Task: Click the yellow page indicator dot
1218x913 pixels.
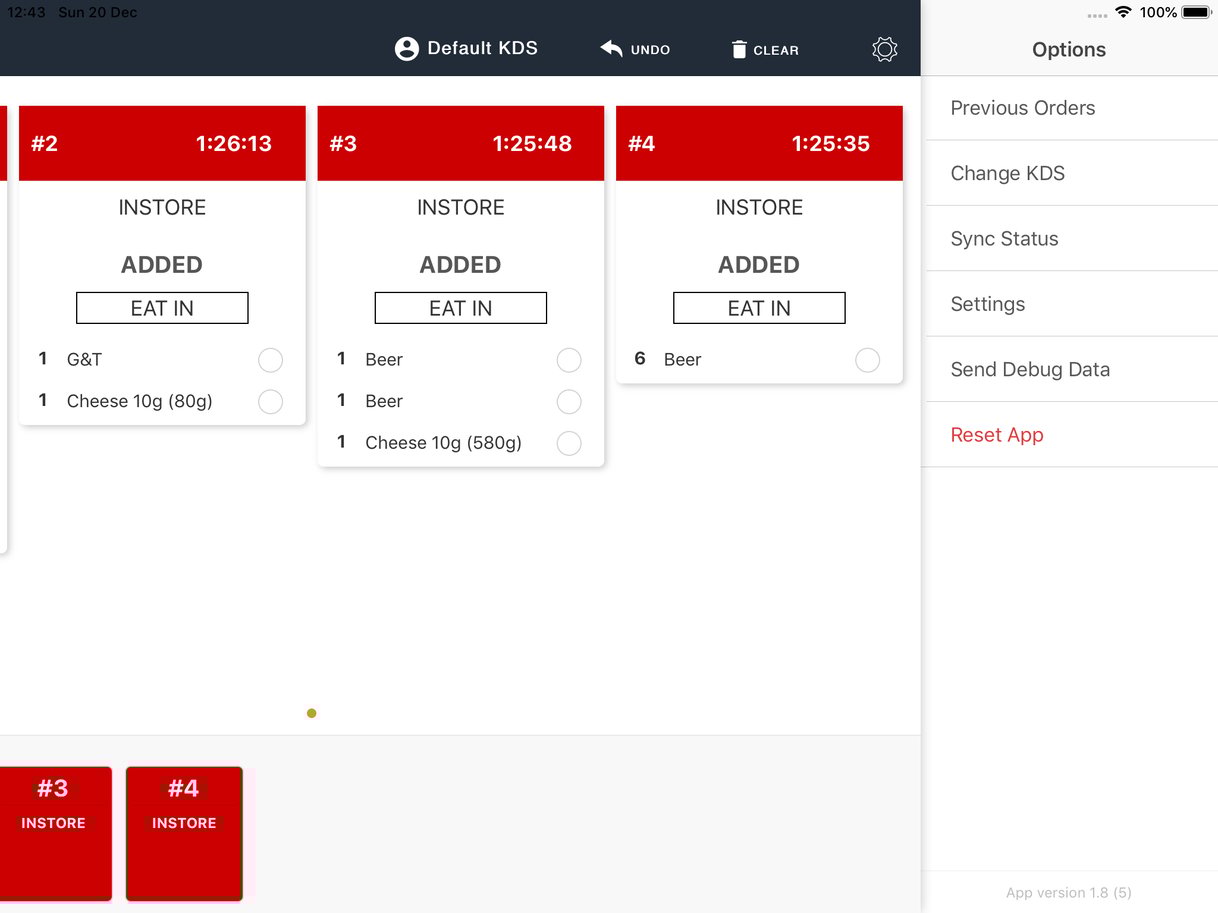Action: point(311,713)
